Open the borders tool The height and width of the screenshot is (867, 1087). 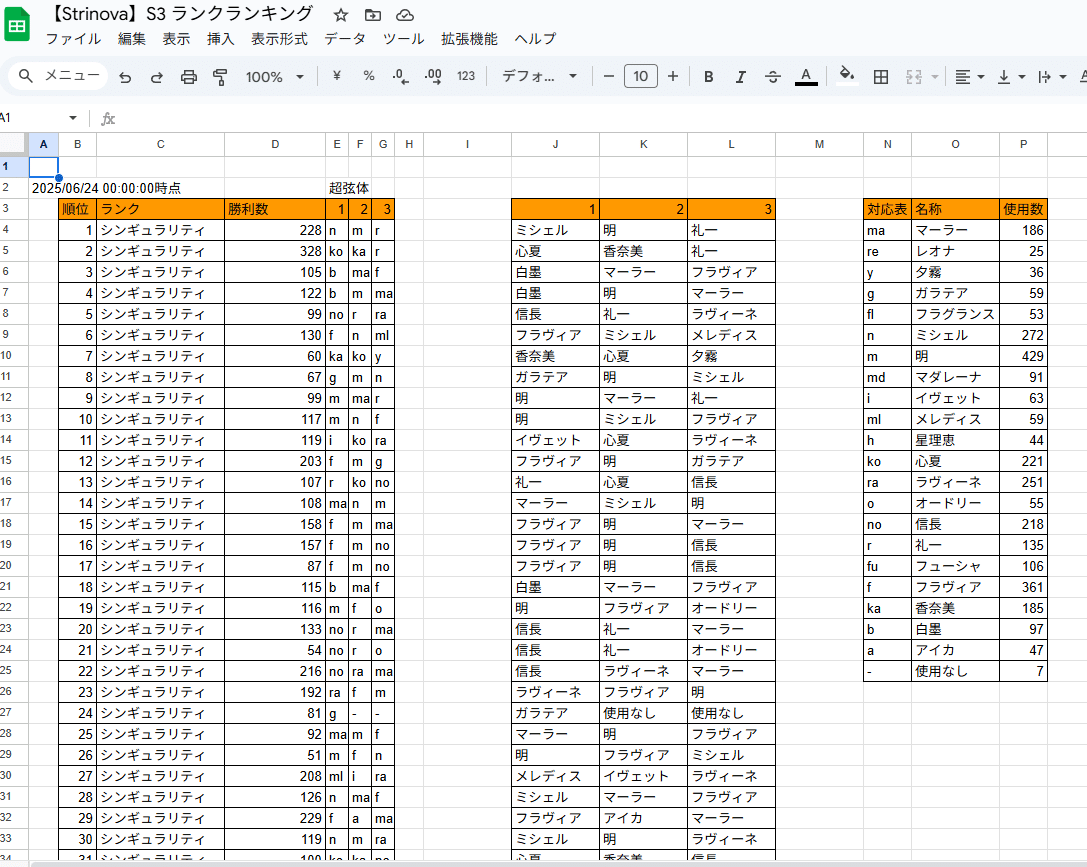coord(880,76)
